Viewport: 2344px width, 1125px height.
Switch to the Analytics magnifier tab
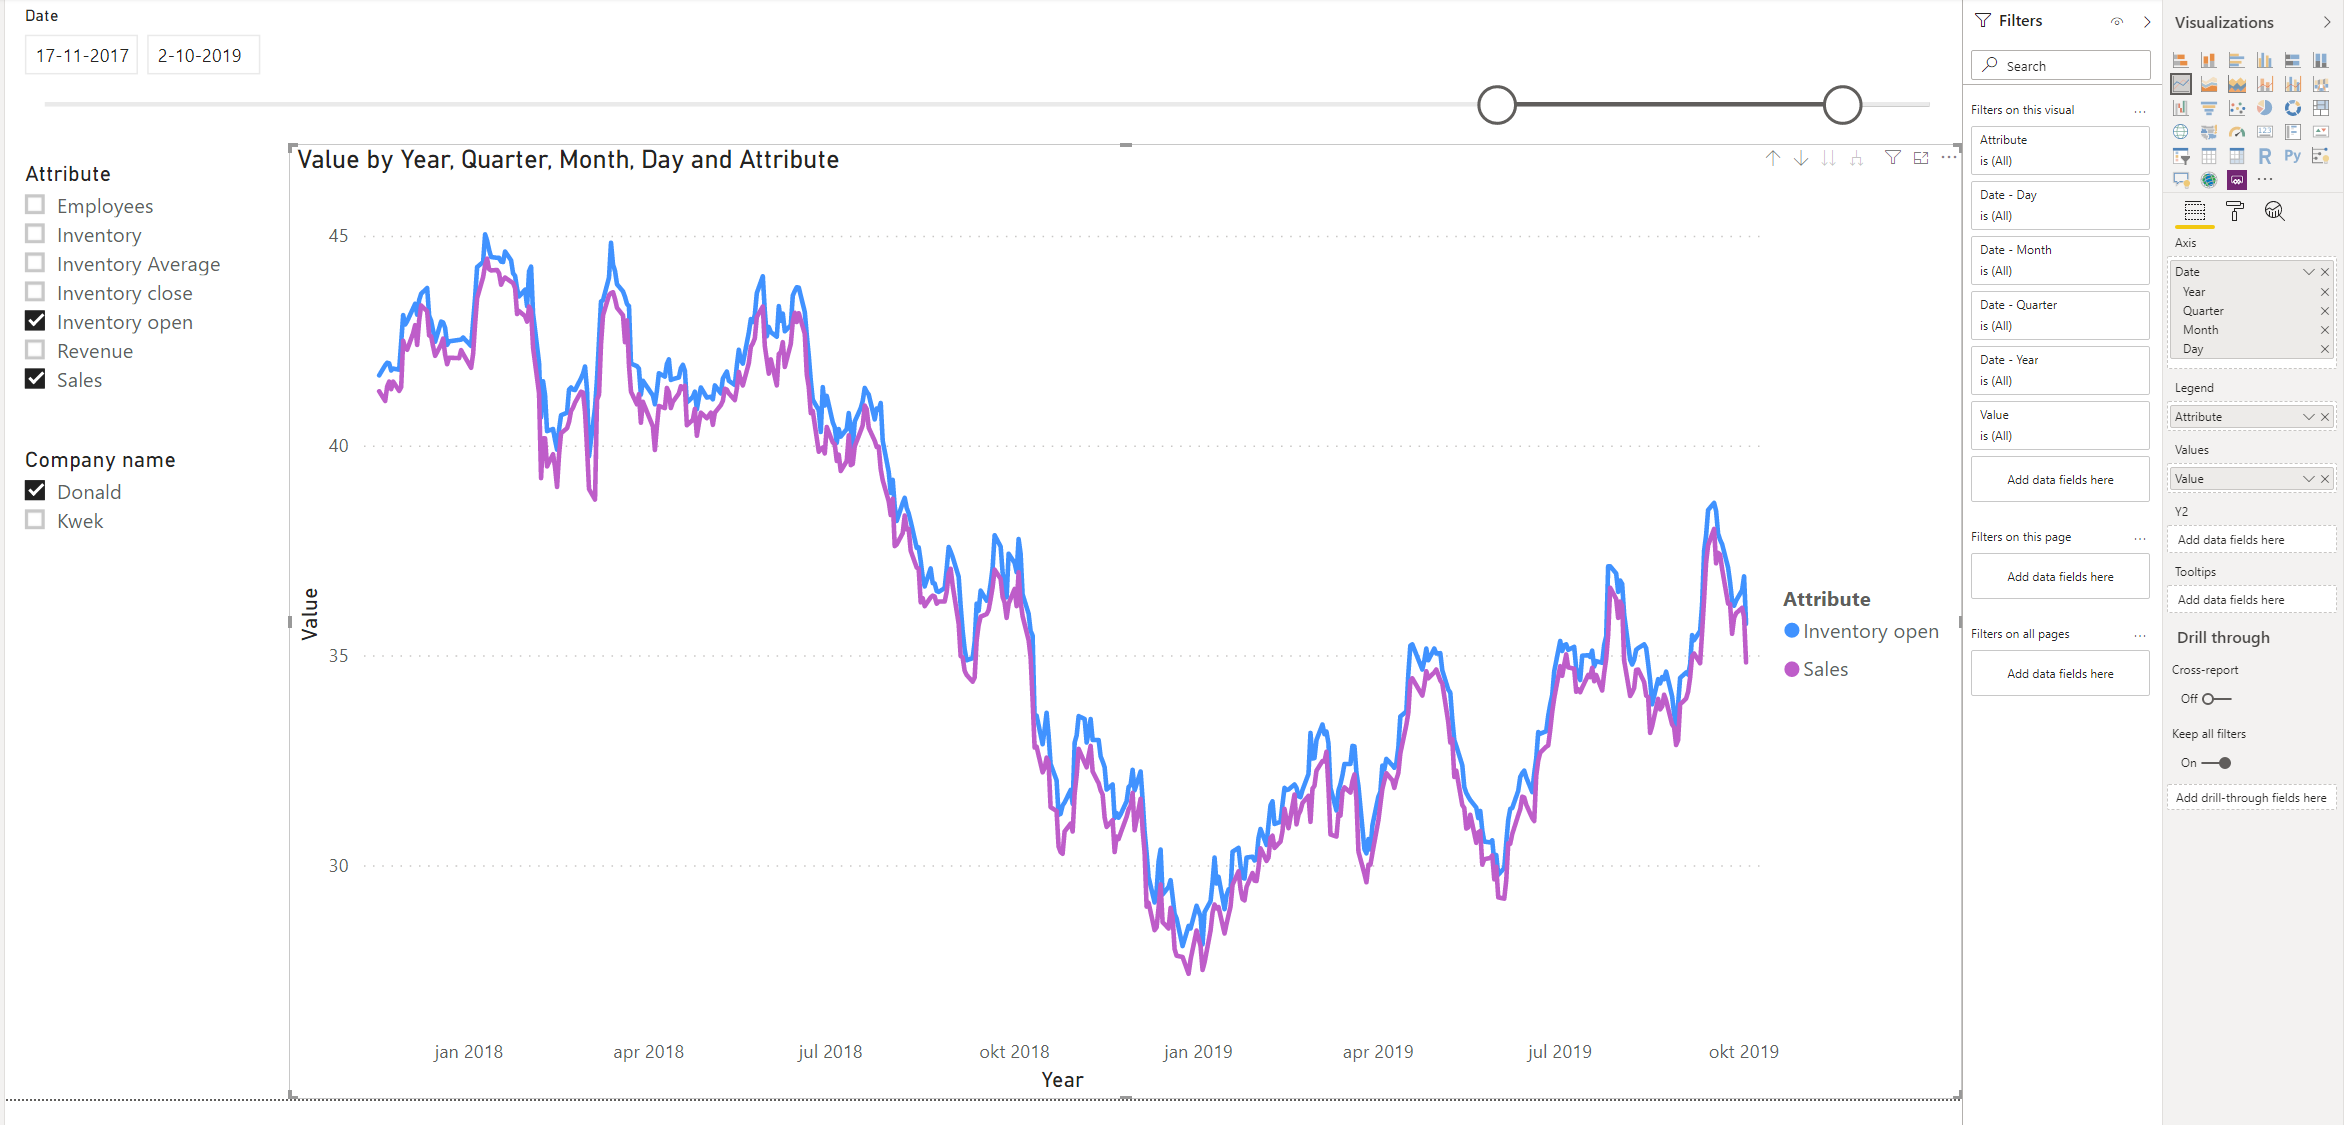[2275, 211]
